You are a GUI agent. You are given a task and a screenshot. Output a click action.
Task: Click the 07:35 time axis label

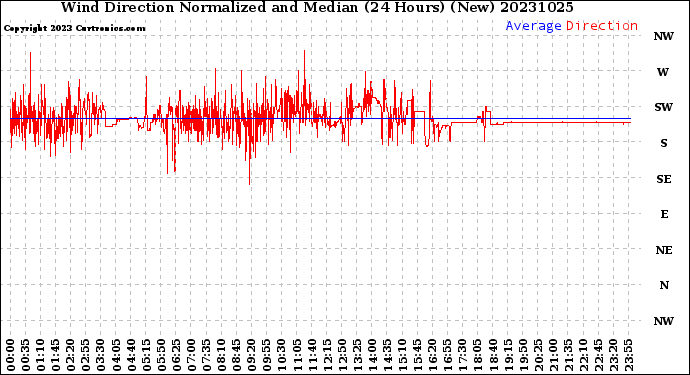(206, 355)
